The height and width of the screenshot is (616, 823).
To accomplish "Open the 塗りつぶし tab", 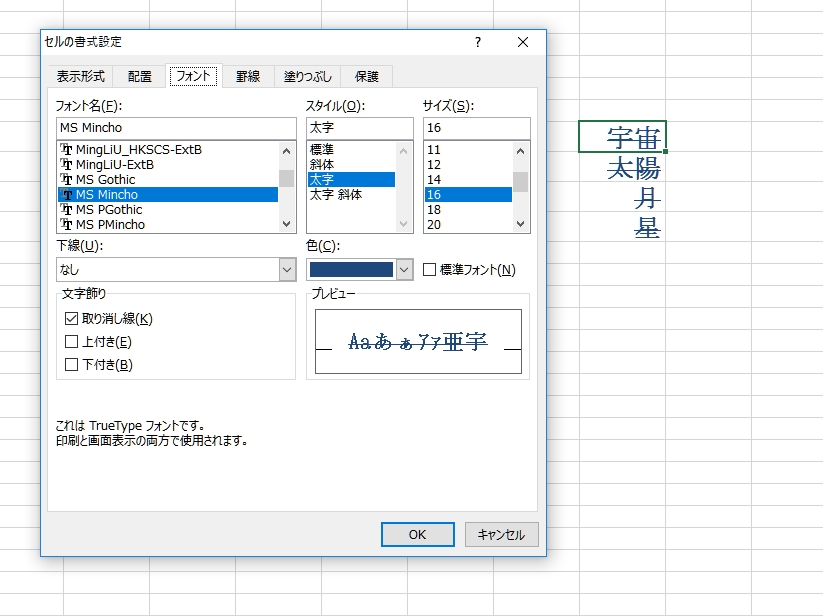I will (x=307, y=76).
